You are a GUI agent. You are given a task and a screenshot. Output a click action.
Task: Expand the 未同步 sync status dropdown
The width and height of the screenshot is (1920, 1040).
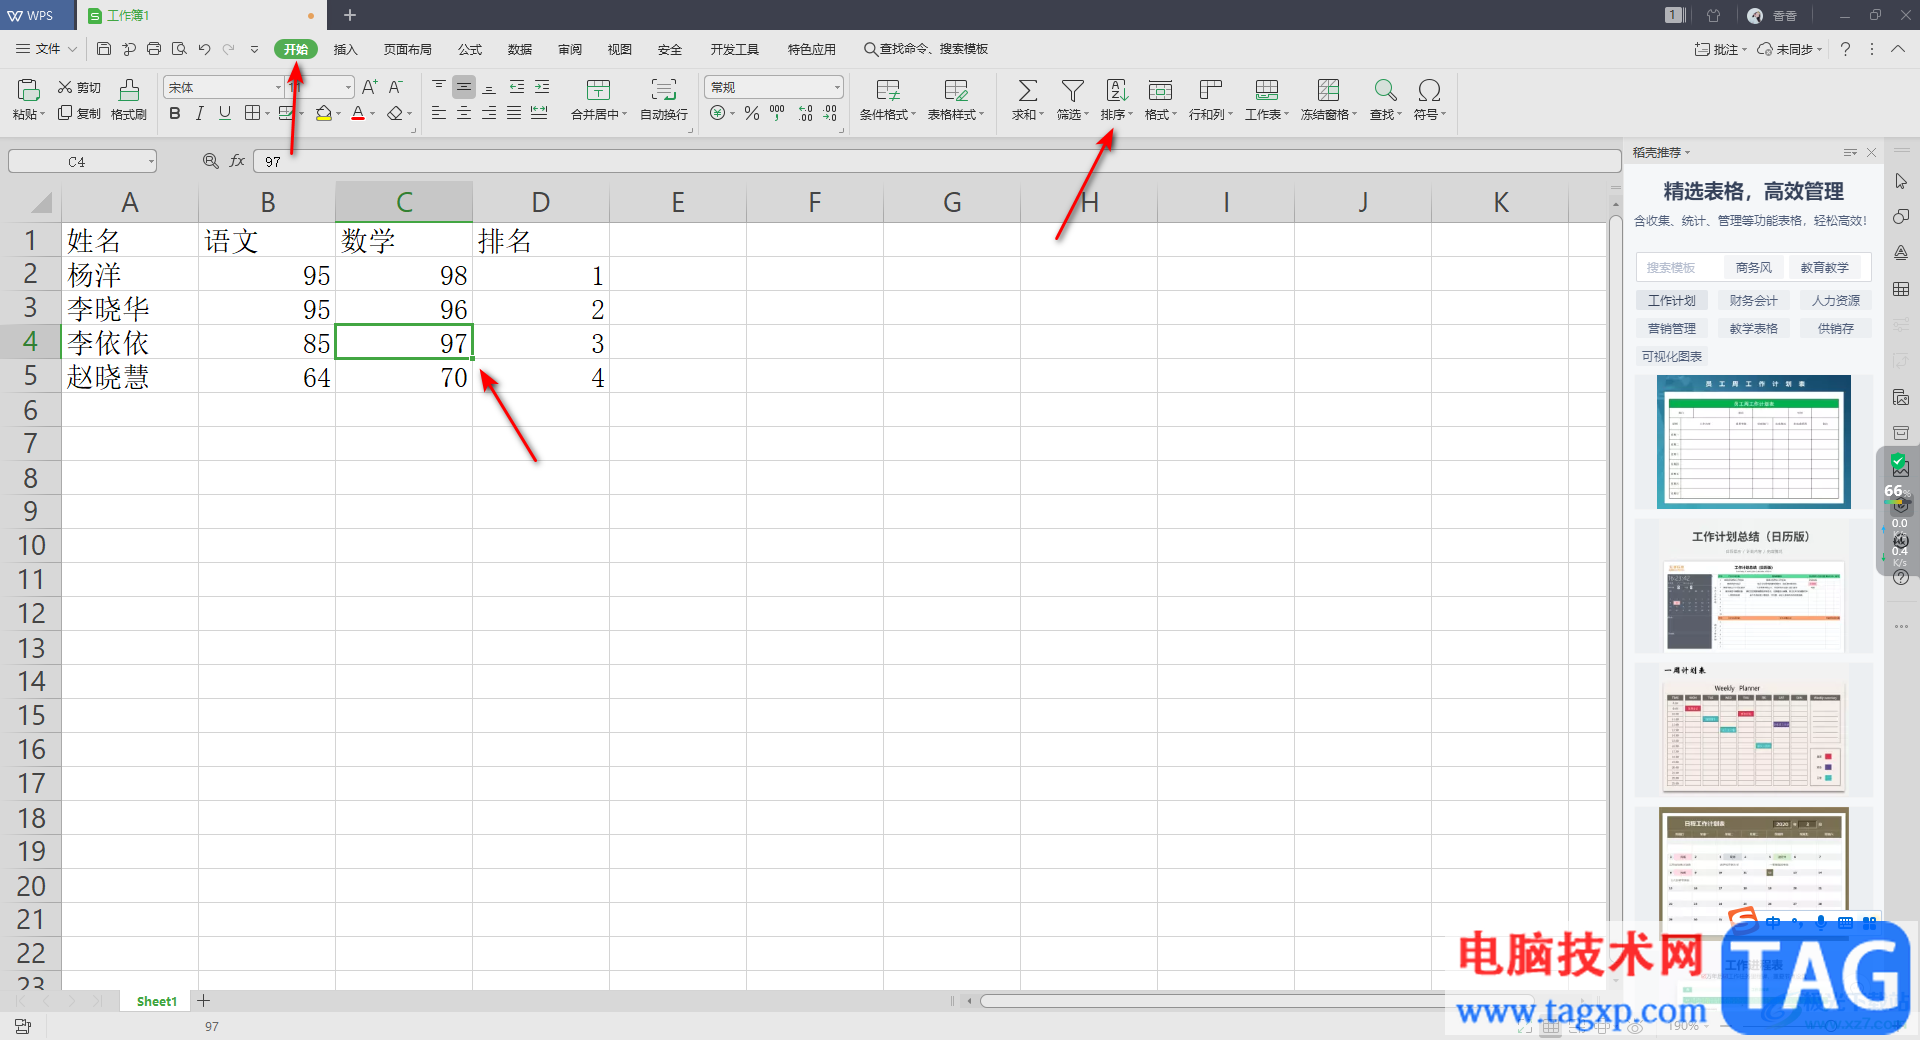click(x=1819, y=49)
